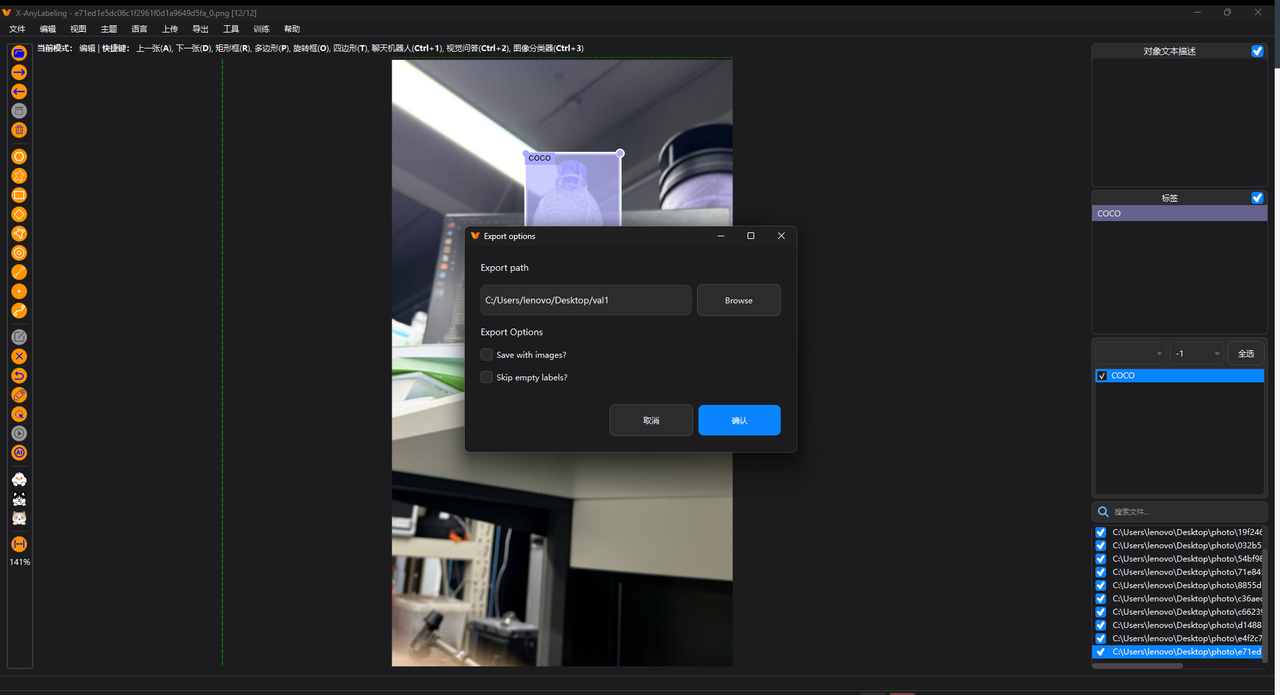Go to next image with right arrow icon
1280x695 pixels.
[x=19, y=72]
